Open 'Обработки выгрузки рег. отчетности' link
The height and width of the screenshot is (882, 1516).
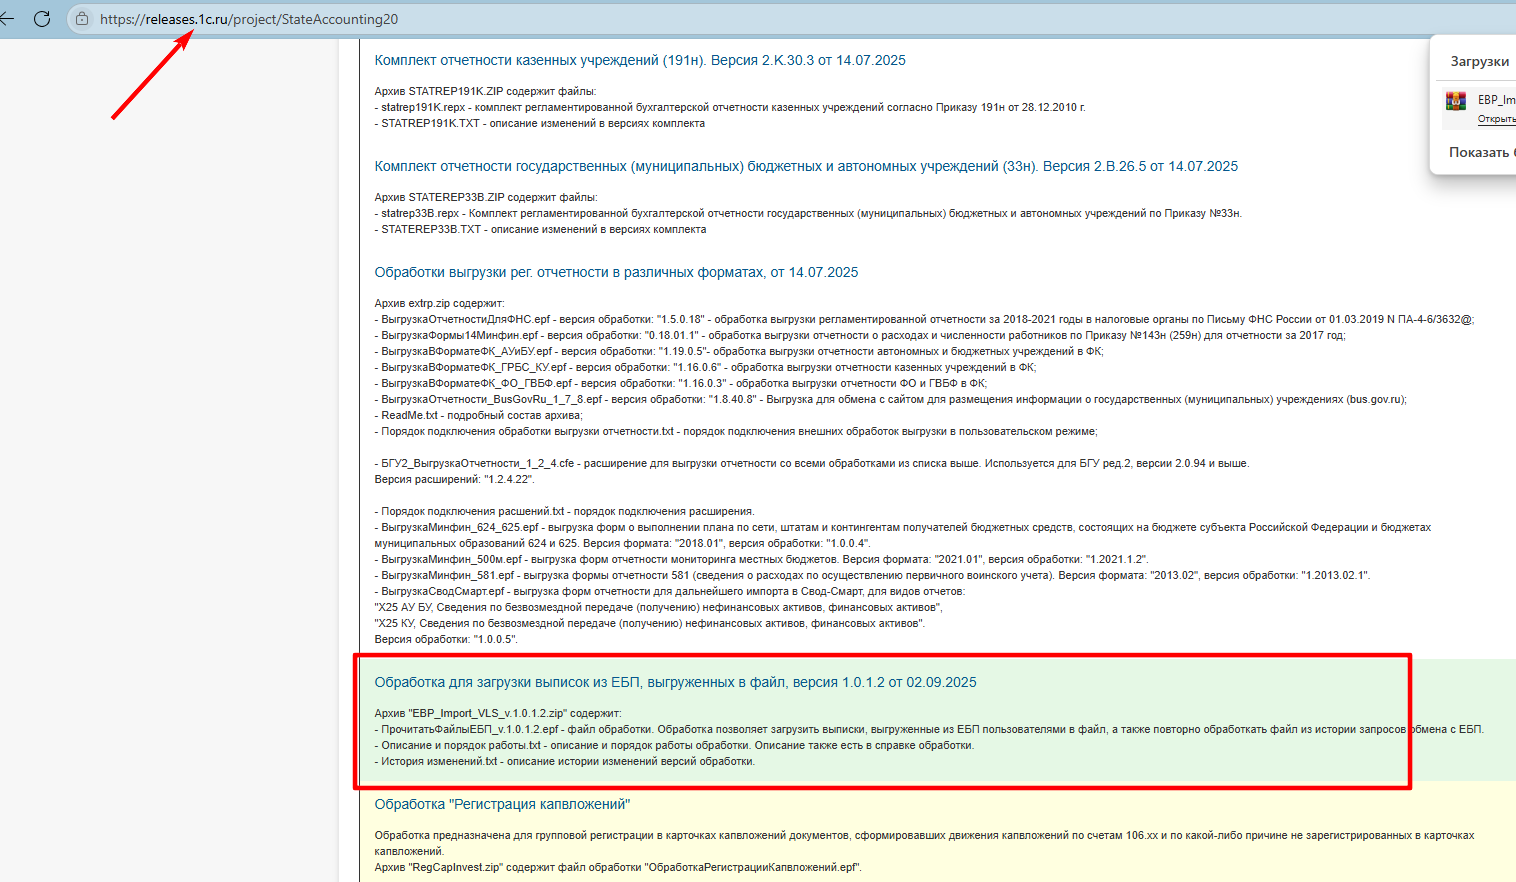(616, 272)
